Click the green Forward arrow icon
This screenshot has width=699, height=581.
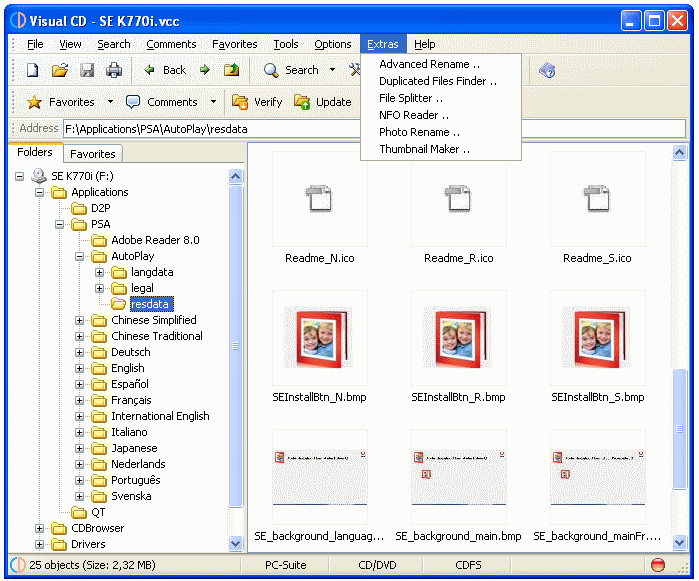tap(205, 70)
